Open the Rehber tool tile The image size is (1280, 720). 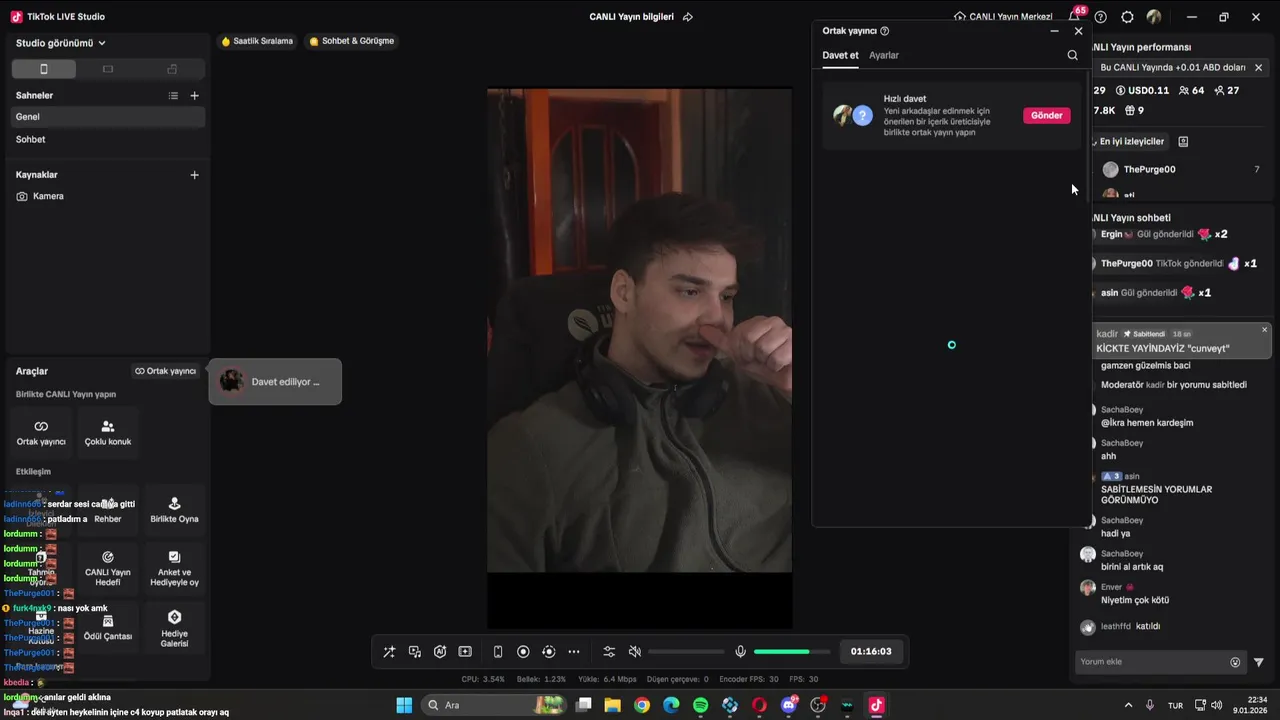[108, 510]
